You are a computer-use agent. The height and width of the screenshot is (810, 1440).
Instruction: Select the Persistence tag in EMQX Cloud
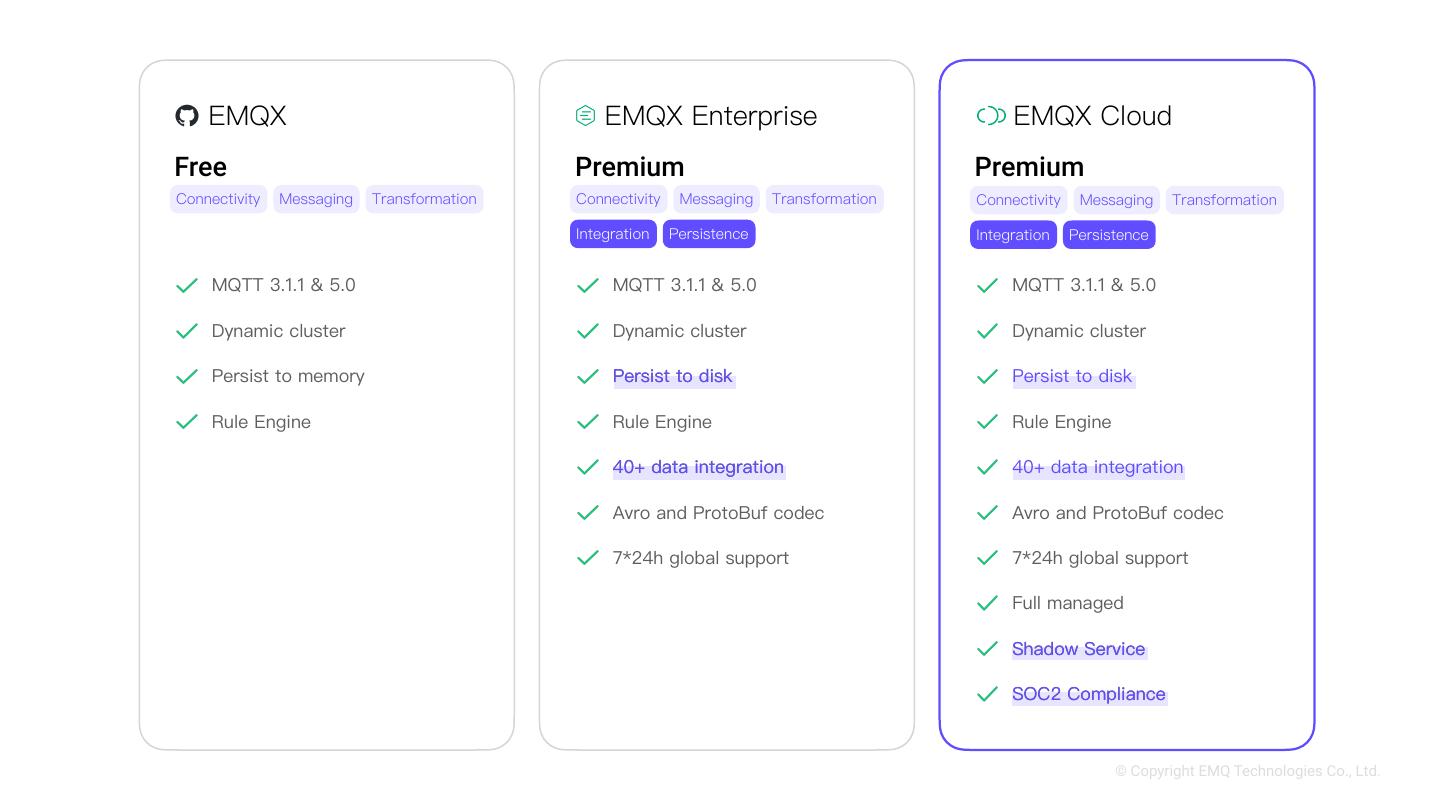pyautogui.click(x=1108, y=235)
